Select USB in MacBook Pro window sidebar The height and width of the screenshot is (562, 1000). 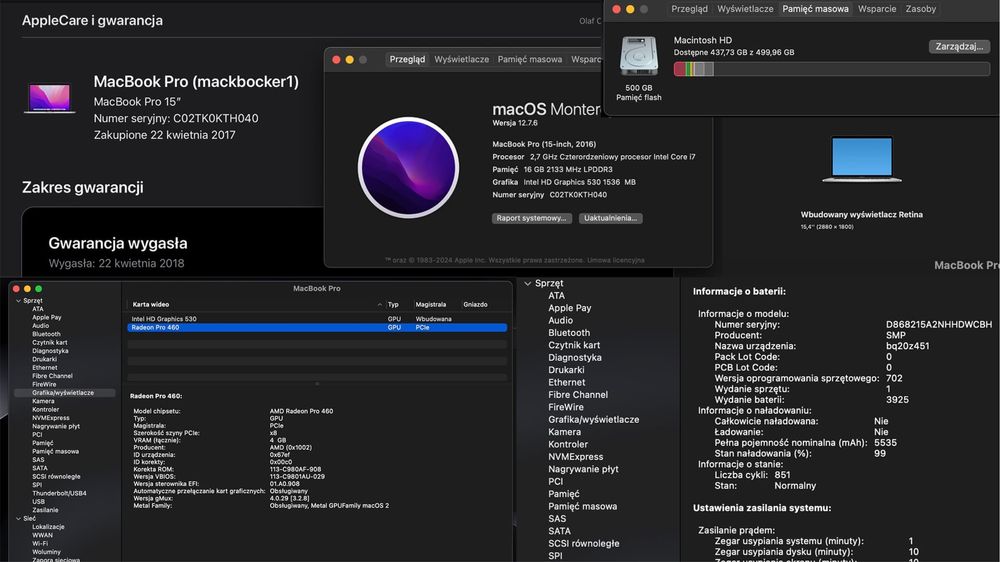[x=38, y=502]
